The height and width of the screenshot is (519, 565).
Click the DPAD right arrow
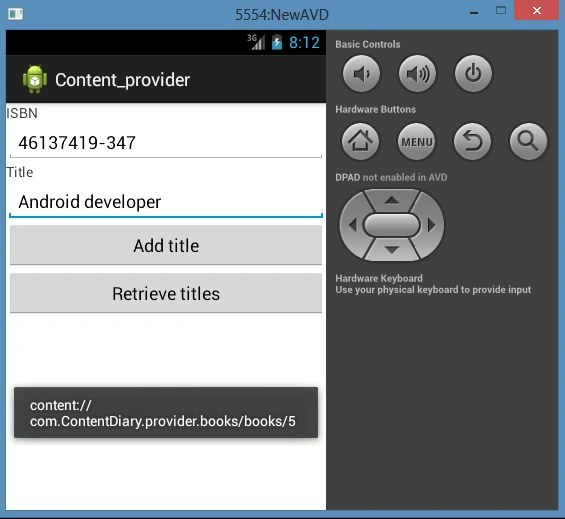(x=431, y=225)
